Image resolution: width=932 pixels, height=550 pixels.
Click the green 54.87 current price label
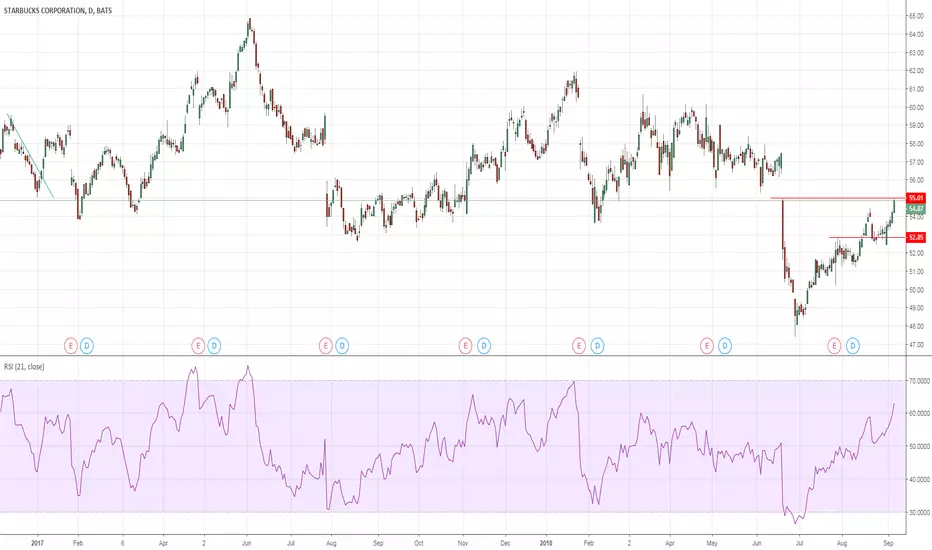[x=916, y=209]
